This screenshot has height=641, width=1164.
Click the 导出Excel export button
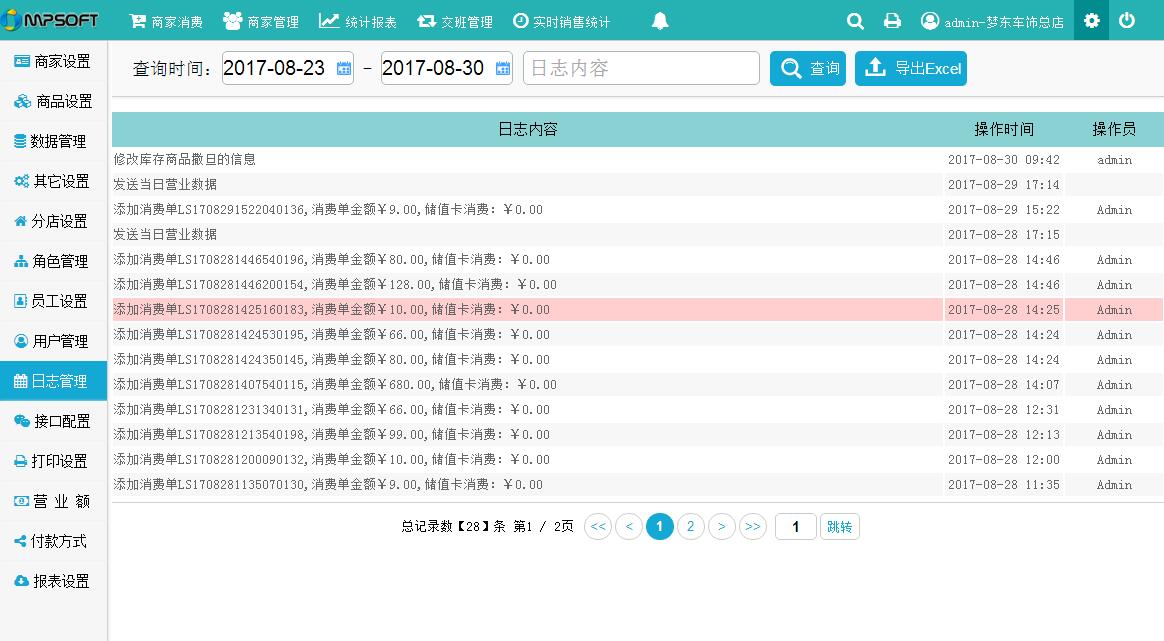pos(911,68)
